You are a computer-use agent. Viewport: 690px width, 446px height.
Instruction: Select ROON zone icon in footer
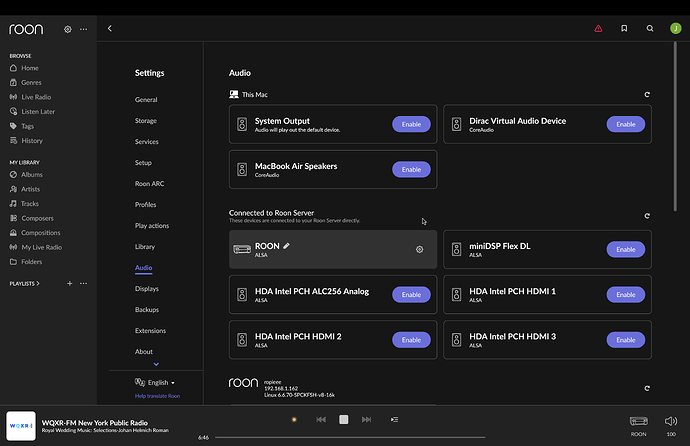[x=639, y=421]
